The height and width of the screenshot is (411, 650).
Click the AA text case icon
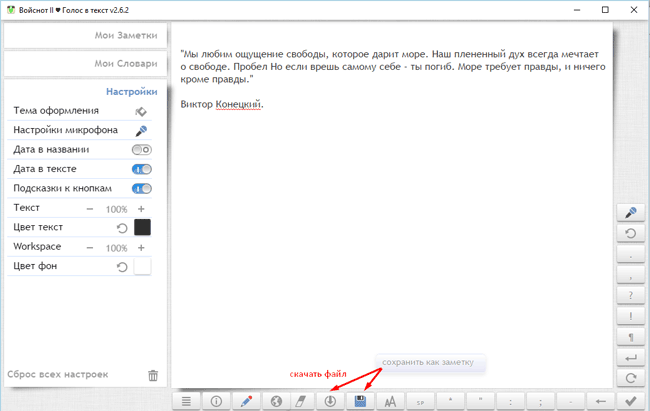(390, 401)
